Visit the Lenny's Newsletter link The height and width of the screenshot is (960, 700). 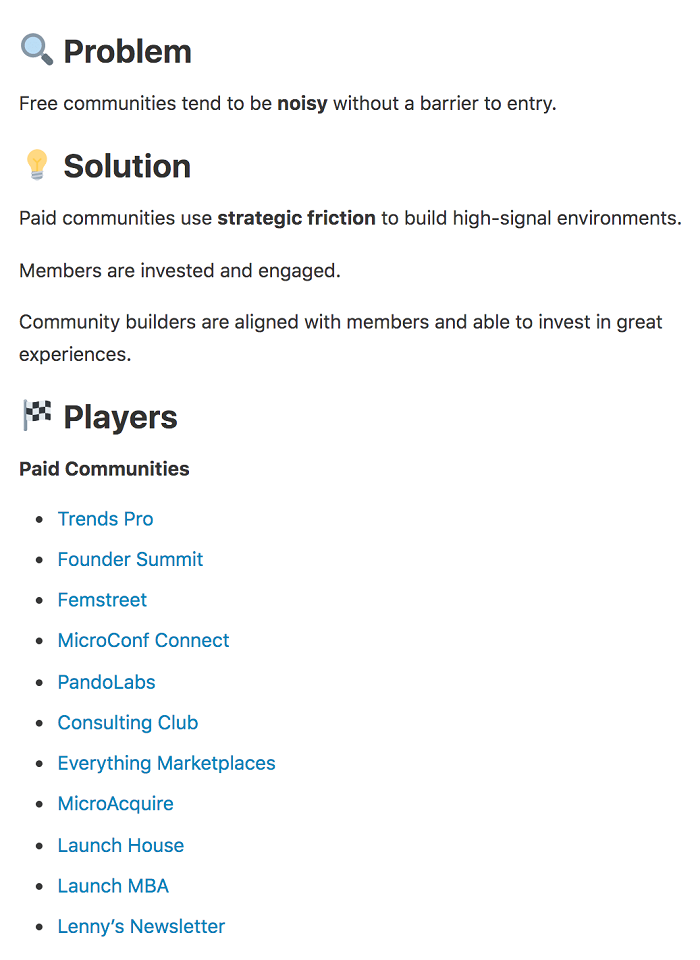(141, 926)
